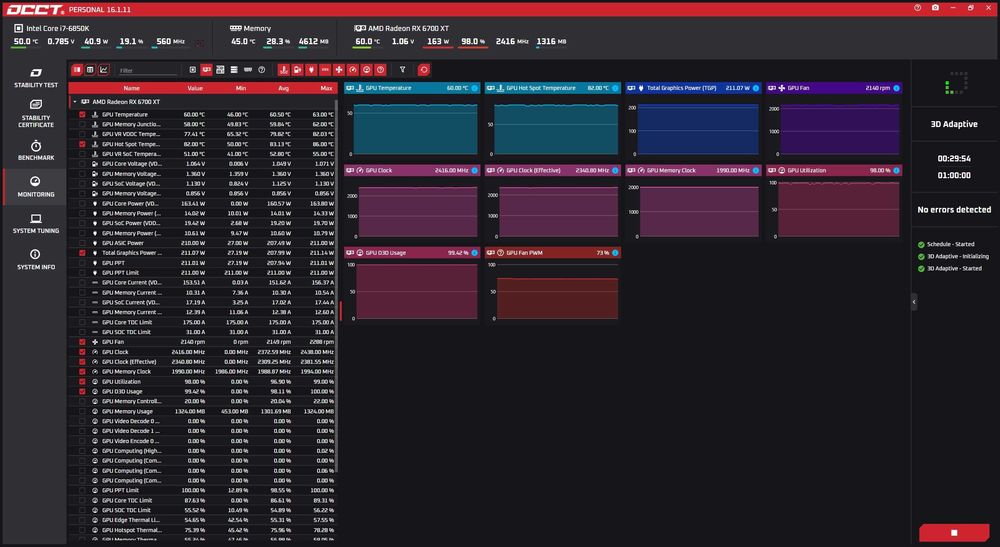Screen dimensions: 1000x547
Task: Sort the table by the Max column
Action: pos(326,88)
